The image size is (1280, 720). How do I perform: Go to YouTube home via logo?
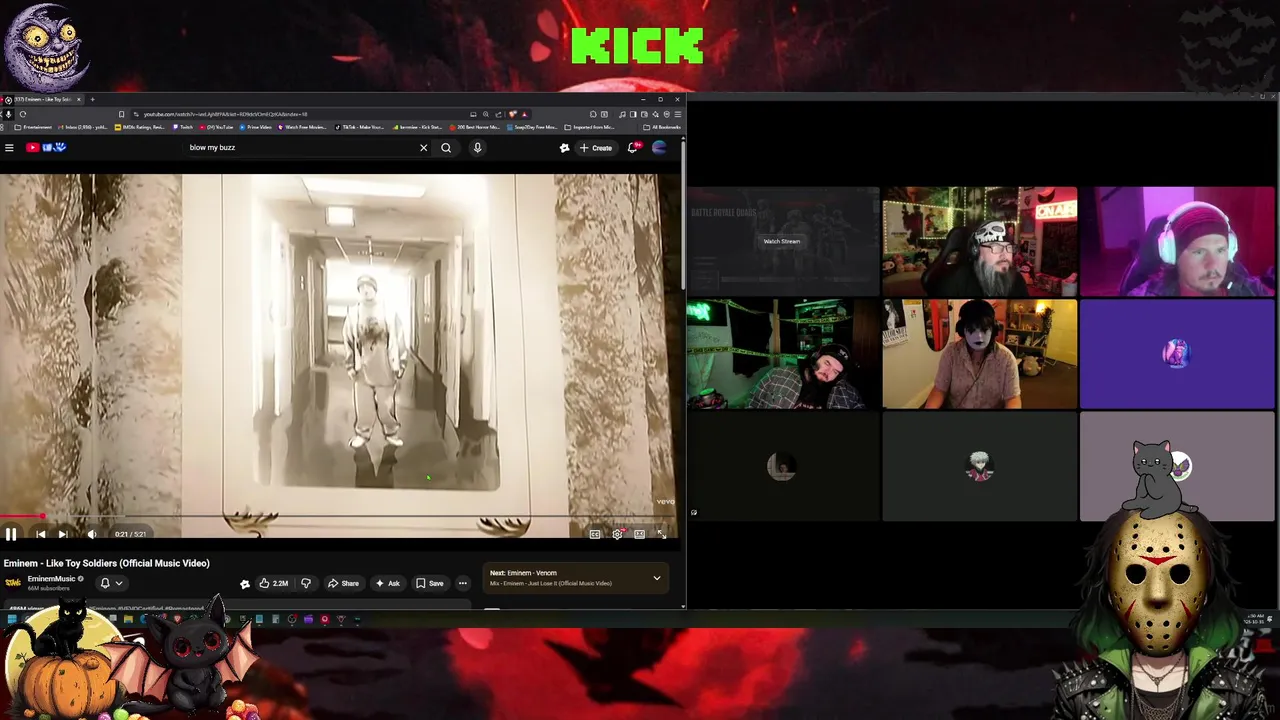[x=46, y=148]
